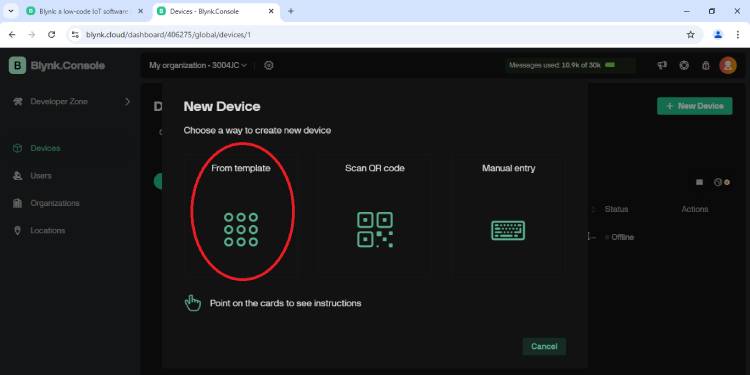
Task: Open the user profile avatar
Action: (x=728, y=65)
